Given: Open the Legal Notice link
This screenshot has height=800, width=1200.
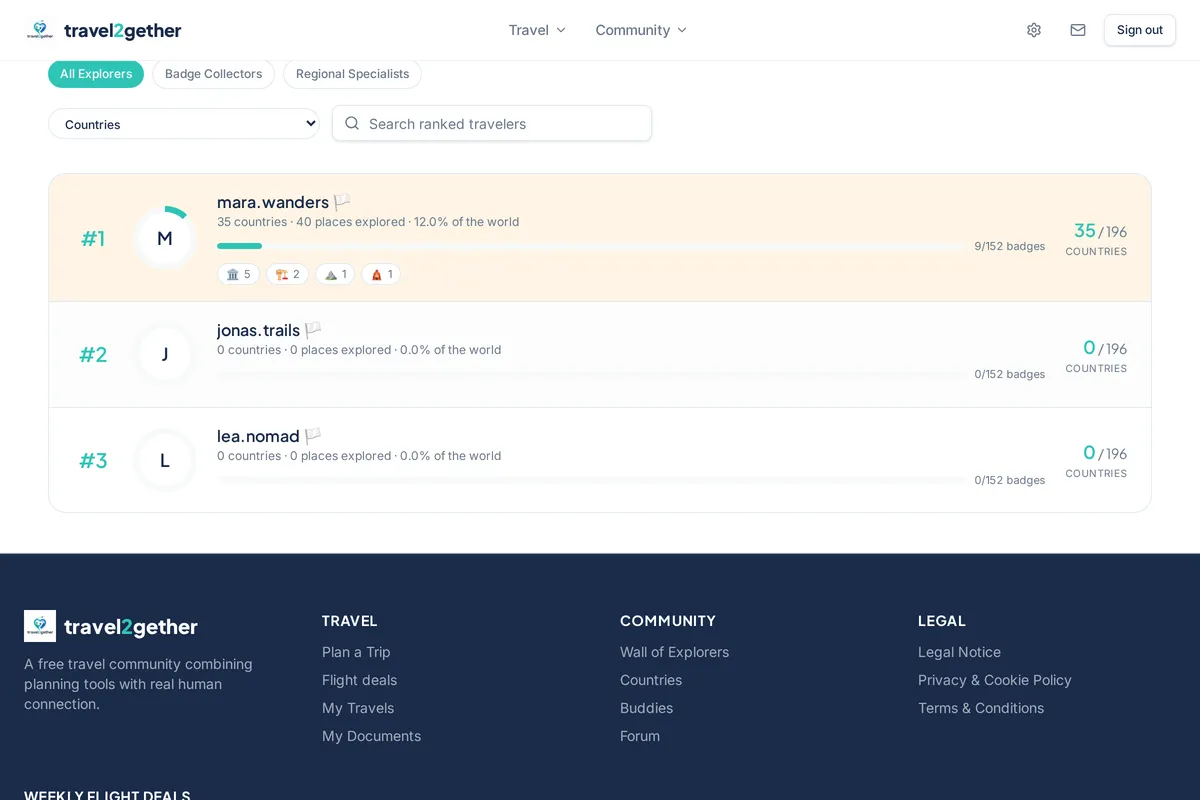Looking at the screenshot, I should click(959, 652).
